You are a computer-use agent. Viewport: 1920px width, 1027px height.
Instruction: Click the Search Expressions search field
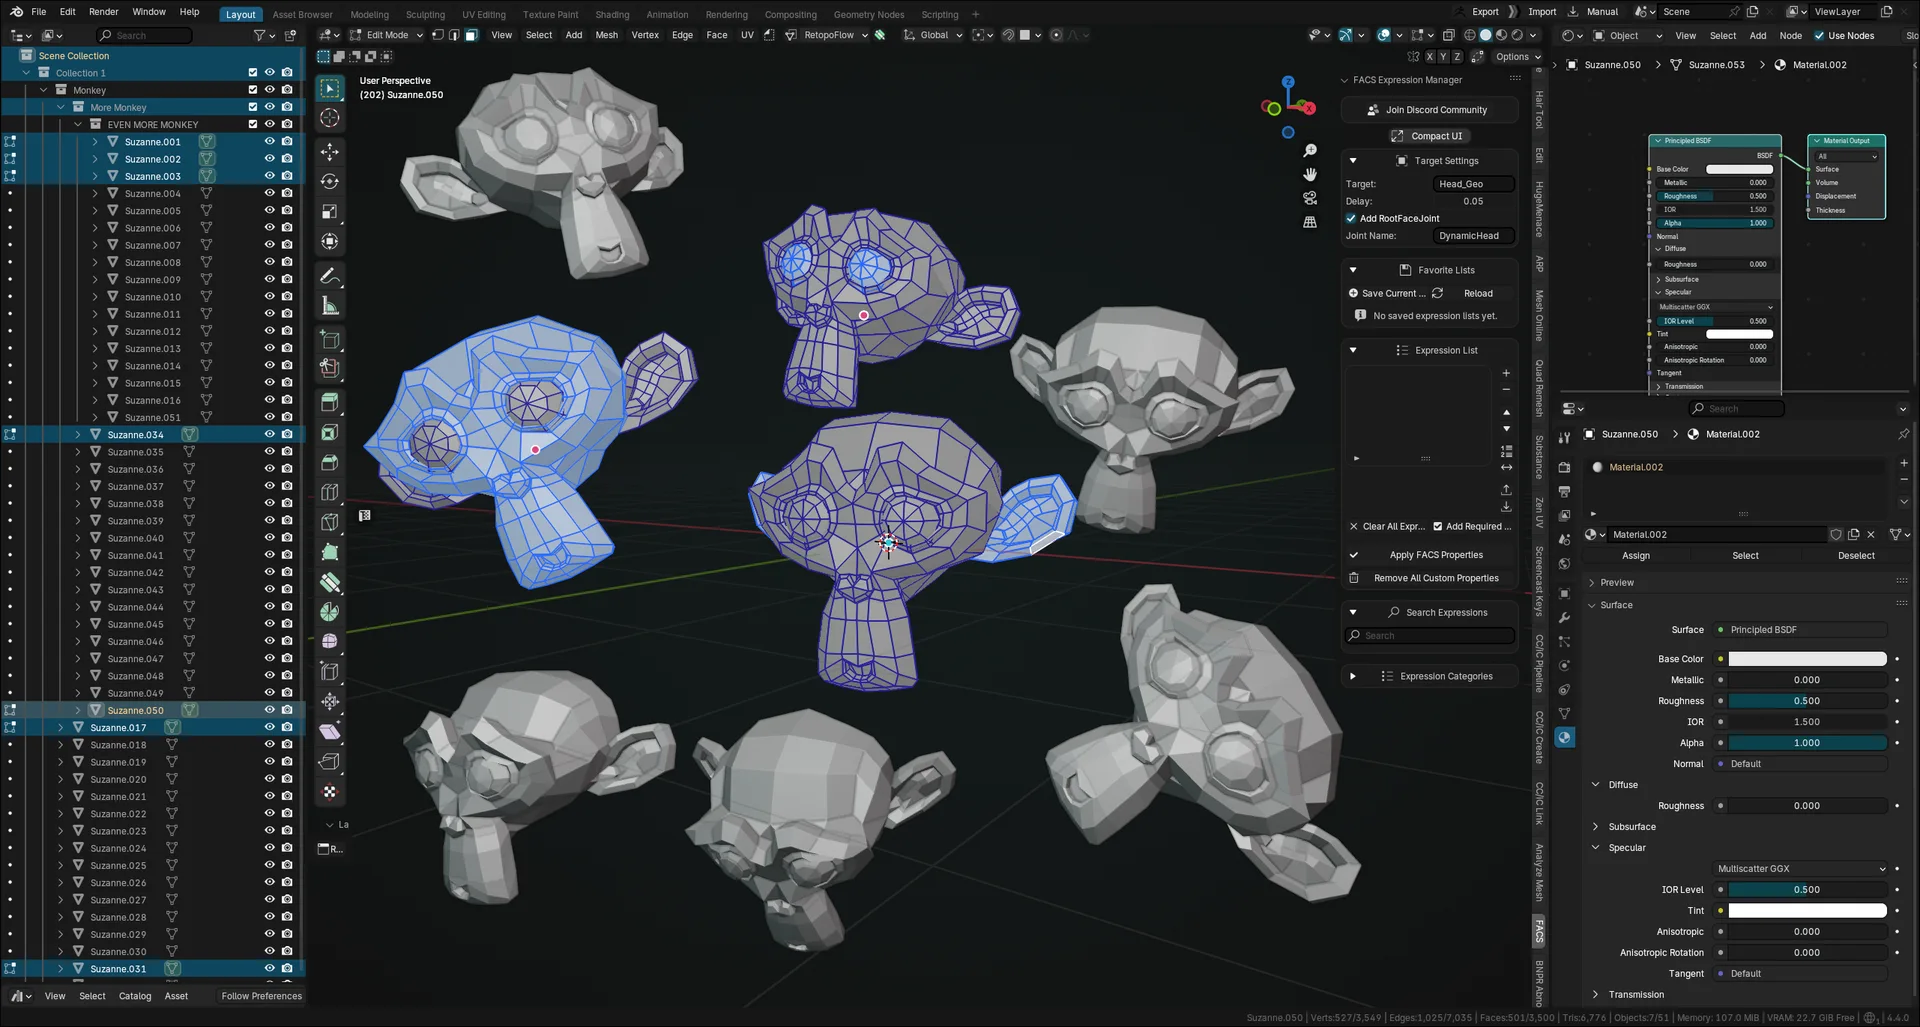pyautogui.click(x=1430, y=636)
